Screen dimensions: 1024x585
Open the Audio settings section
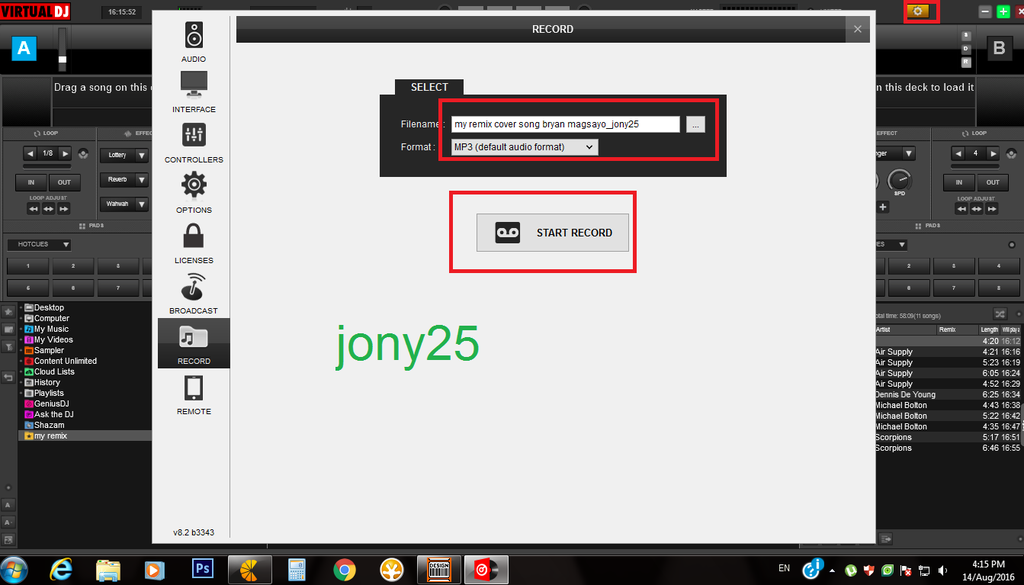pyautogui.click(x=193, y=41)
